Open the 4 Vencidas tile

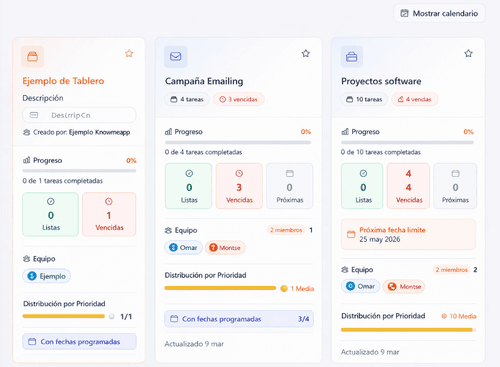coord(408,186)
